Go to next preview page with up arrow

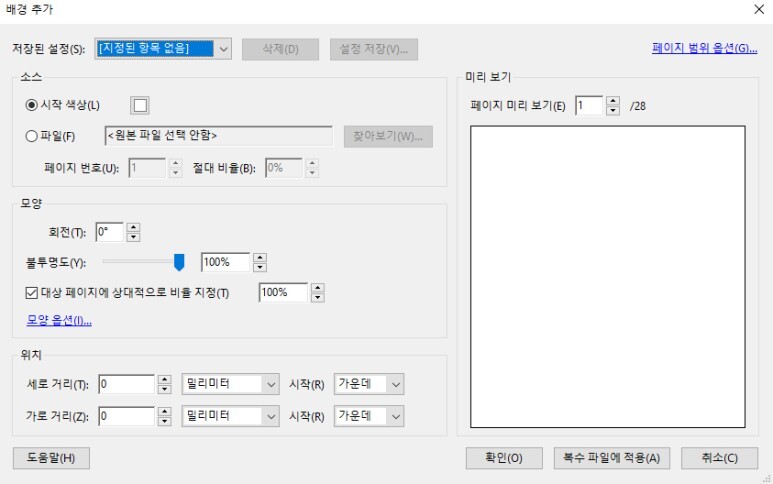coord(613,101)
